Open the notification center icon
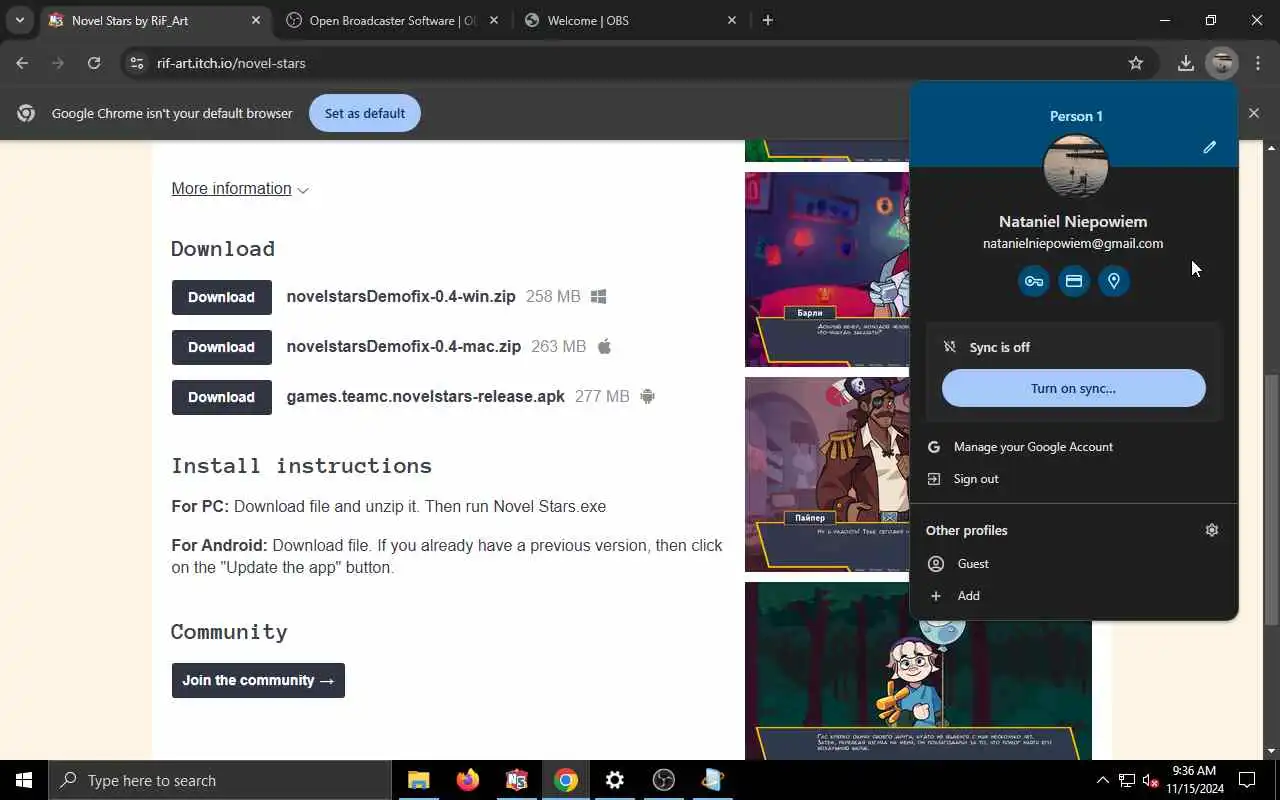Image resolution: width=1280 pixels, height=800 pixels. click(x=1247, y=780)
